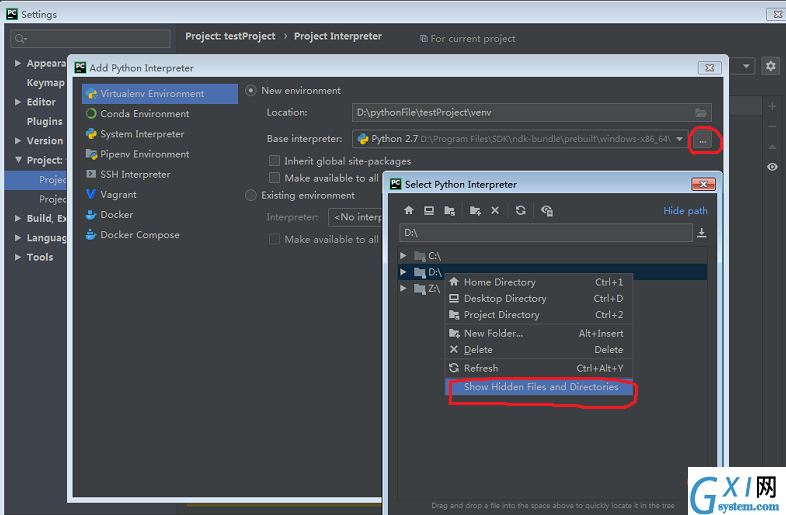Image resolution: width=786 pixels, height=515 pixels.
Task: Collapse the Project section in Settings tree
Action: pos(18,160)
